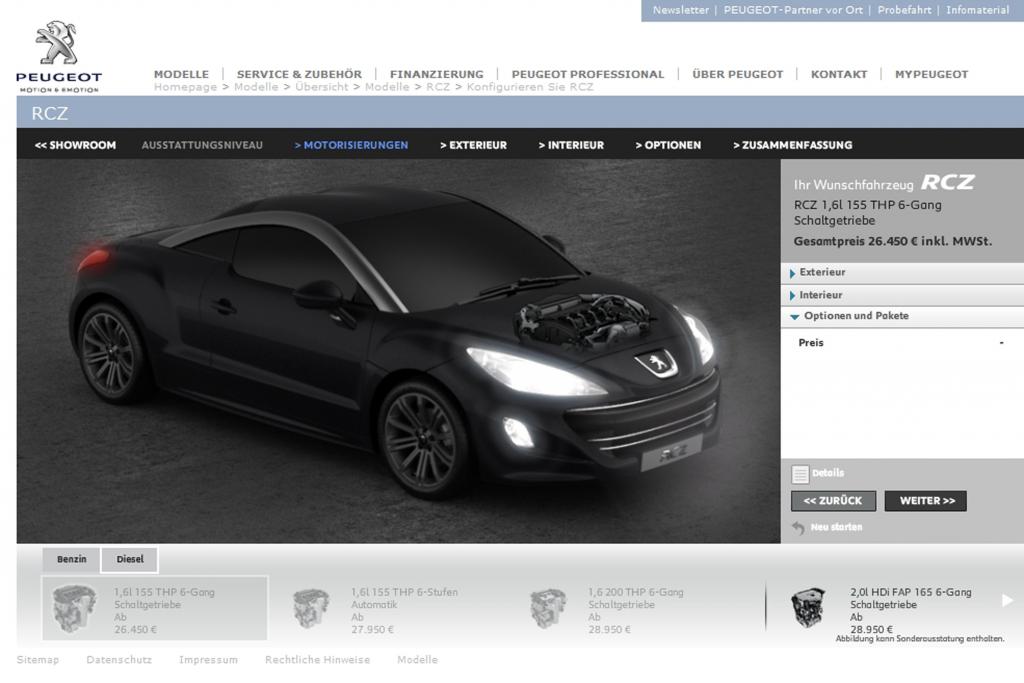The image size is (1024, 683).
Task: Go back to the Showroom
Action: pos(75,145)
